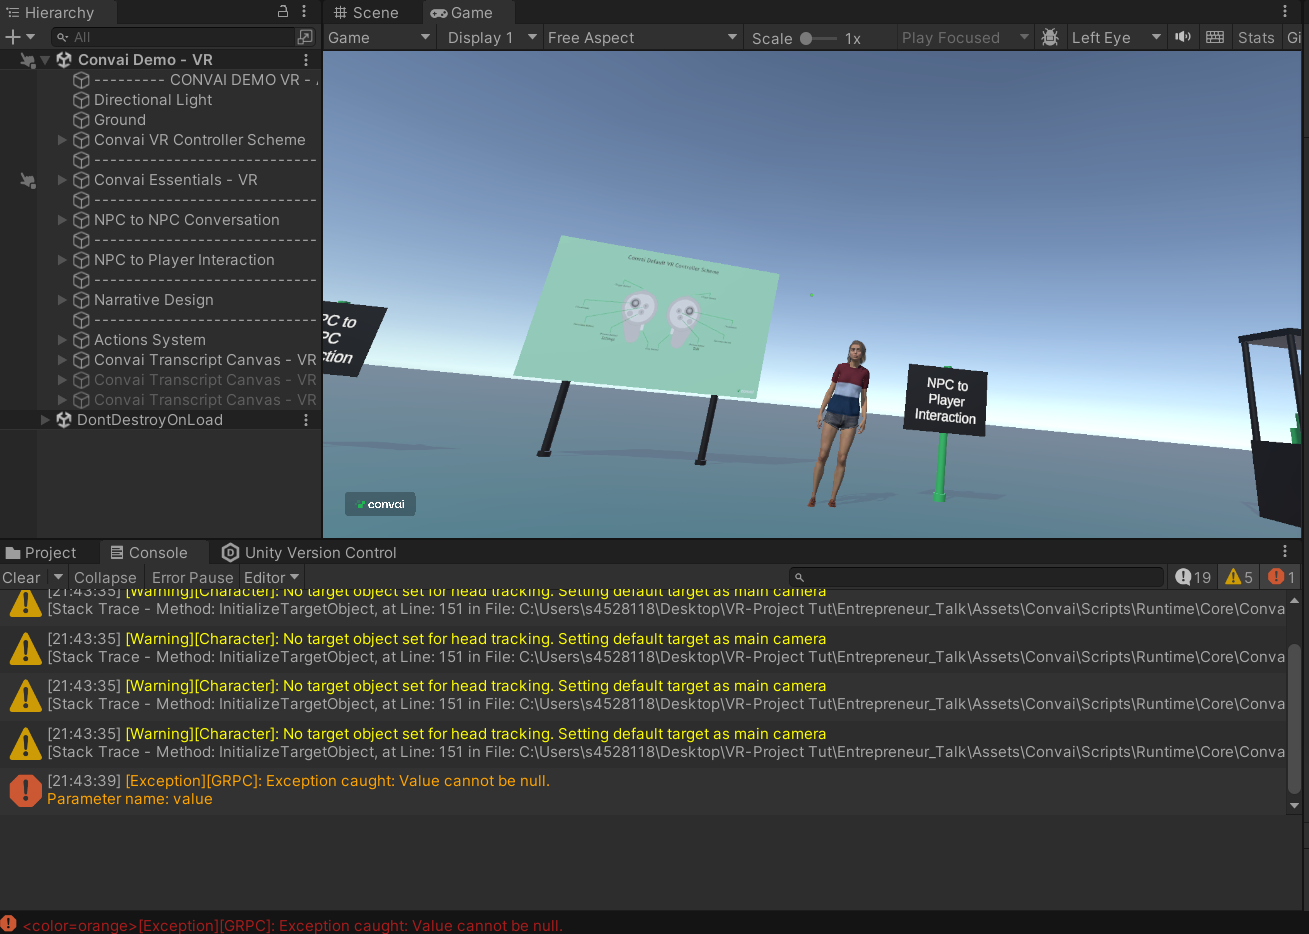Click the shortcuts keyboard icon in Game toolbar
This screenshot has width=1309, height=934.
(x=1215, y=37)
